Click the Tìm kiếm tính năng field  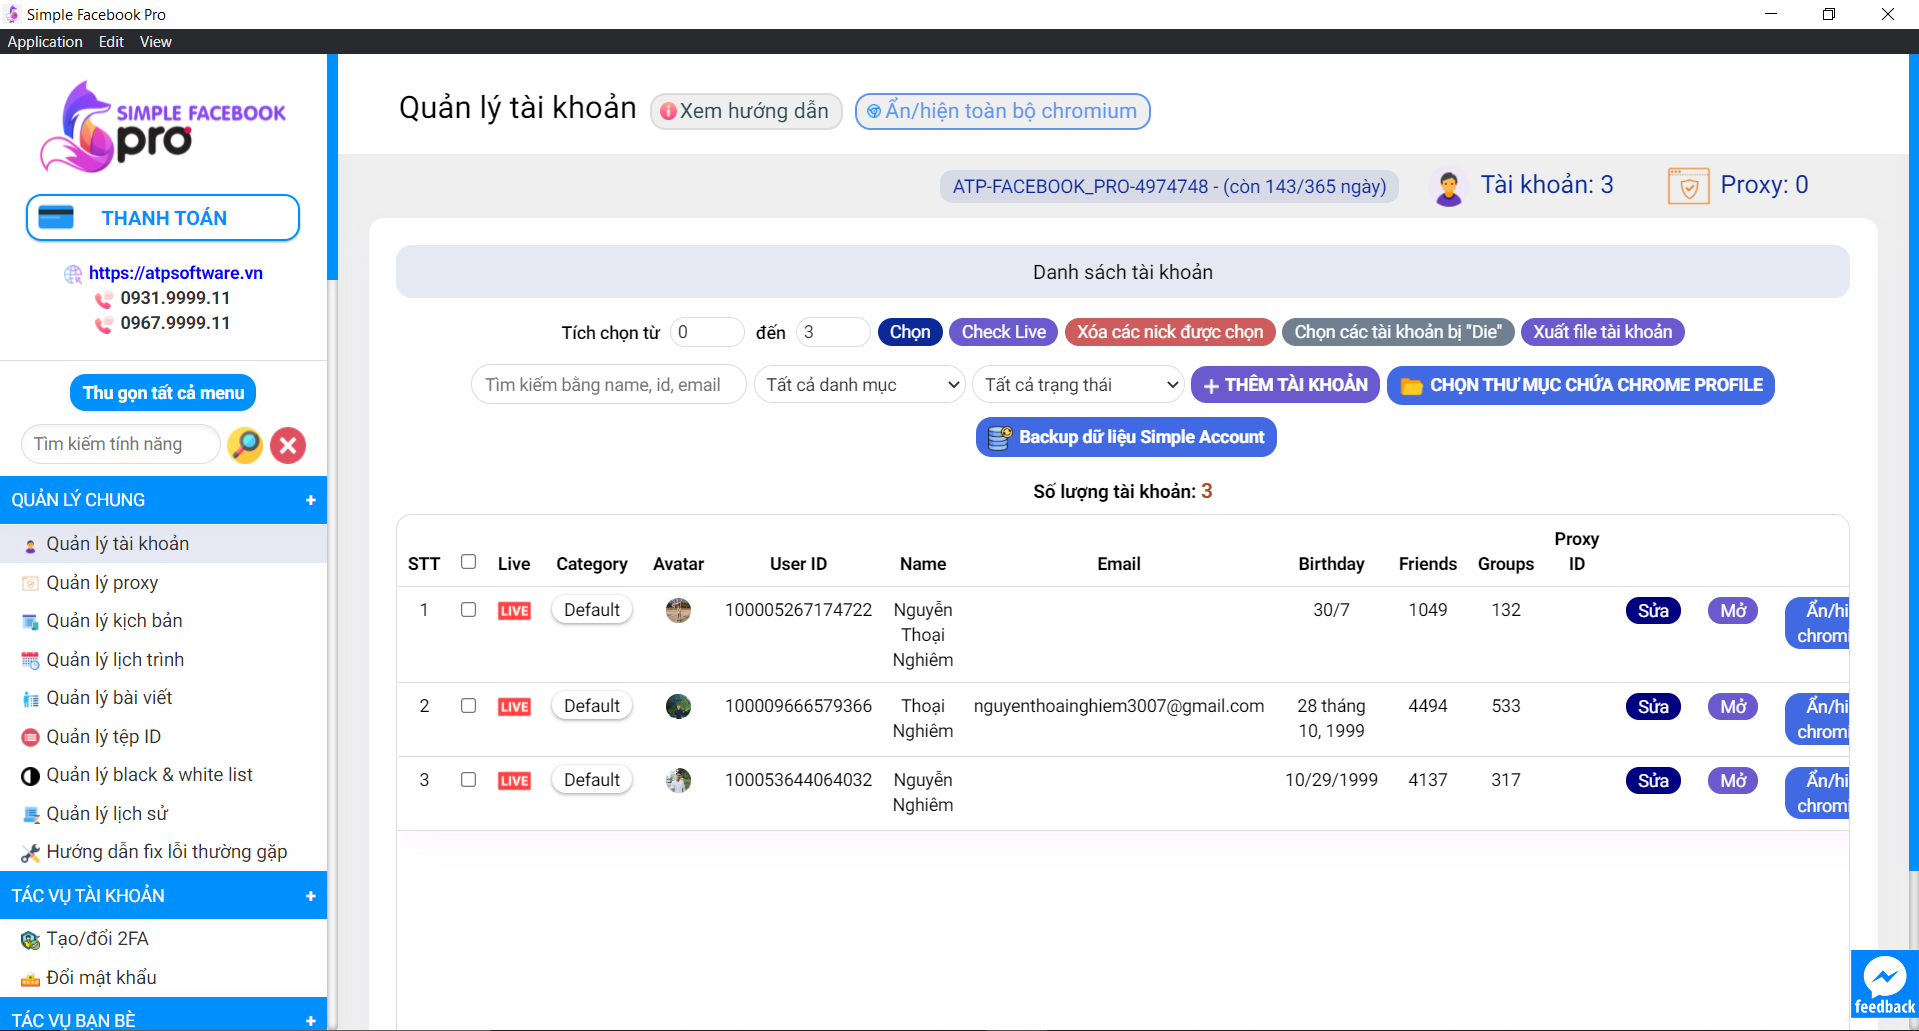click(x=120, y=444)
